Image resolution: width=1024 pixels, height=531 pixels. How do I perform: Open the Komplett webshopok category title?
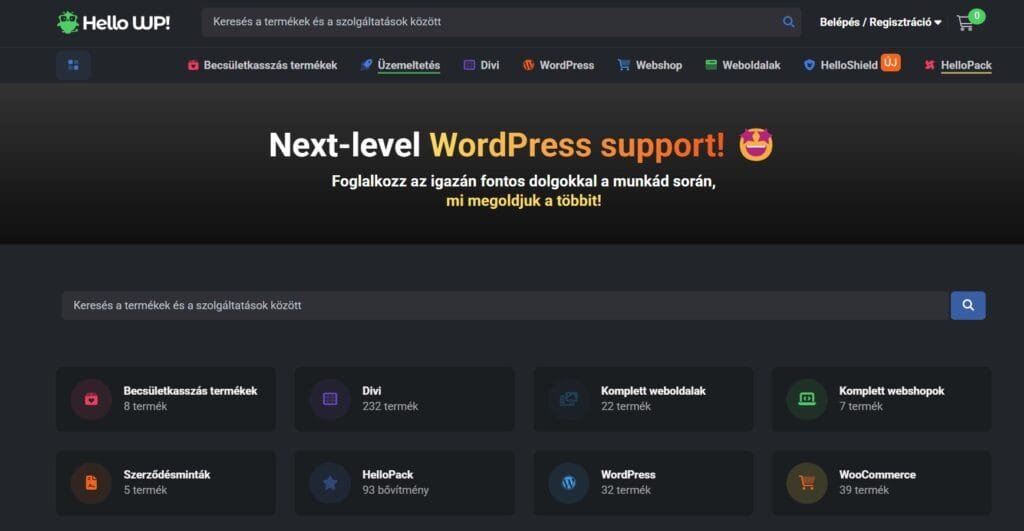point(891,391)
